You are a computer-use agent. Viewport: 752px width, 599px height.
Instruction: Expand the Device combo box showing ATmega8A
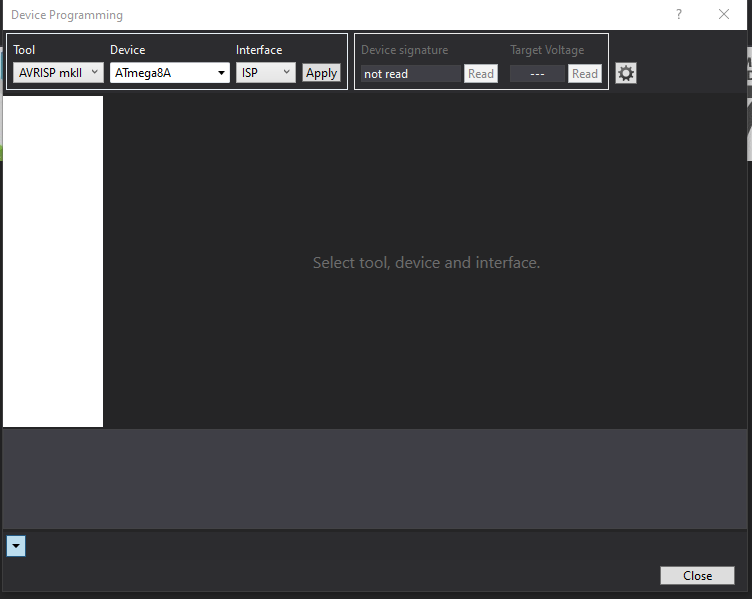click(169, 73)
